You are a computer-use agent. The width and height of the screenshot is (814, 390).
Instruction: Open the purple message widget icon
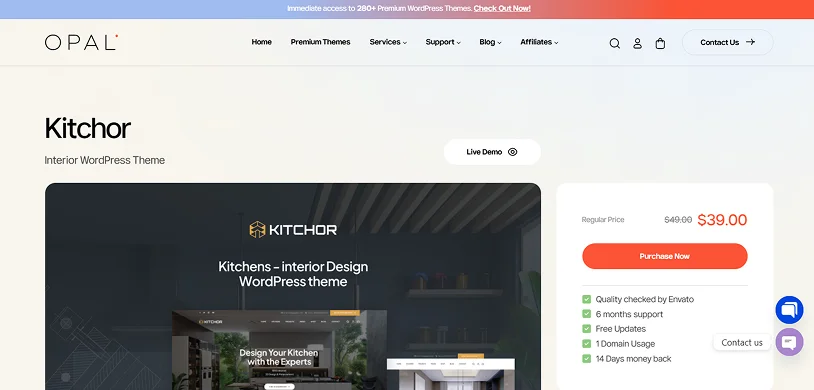click(789, 342)
